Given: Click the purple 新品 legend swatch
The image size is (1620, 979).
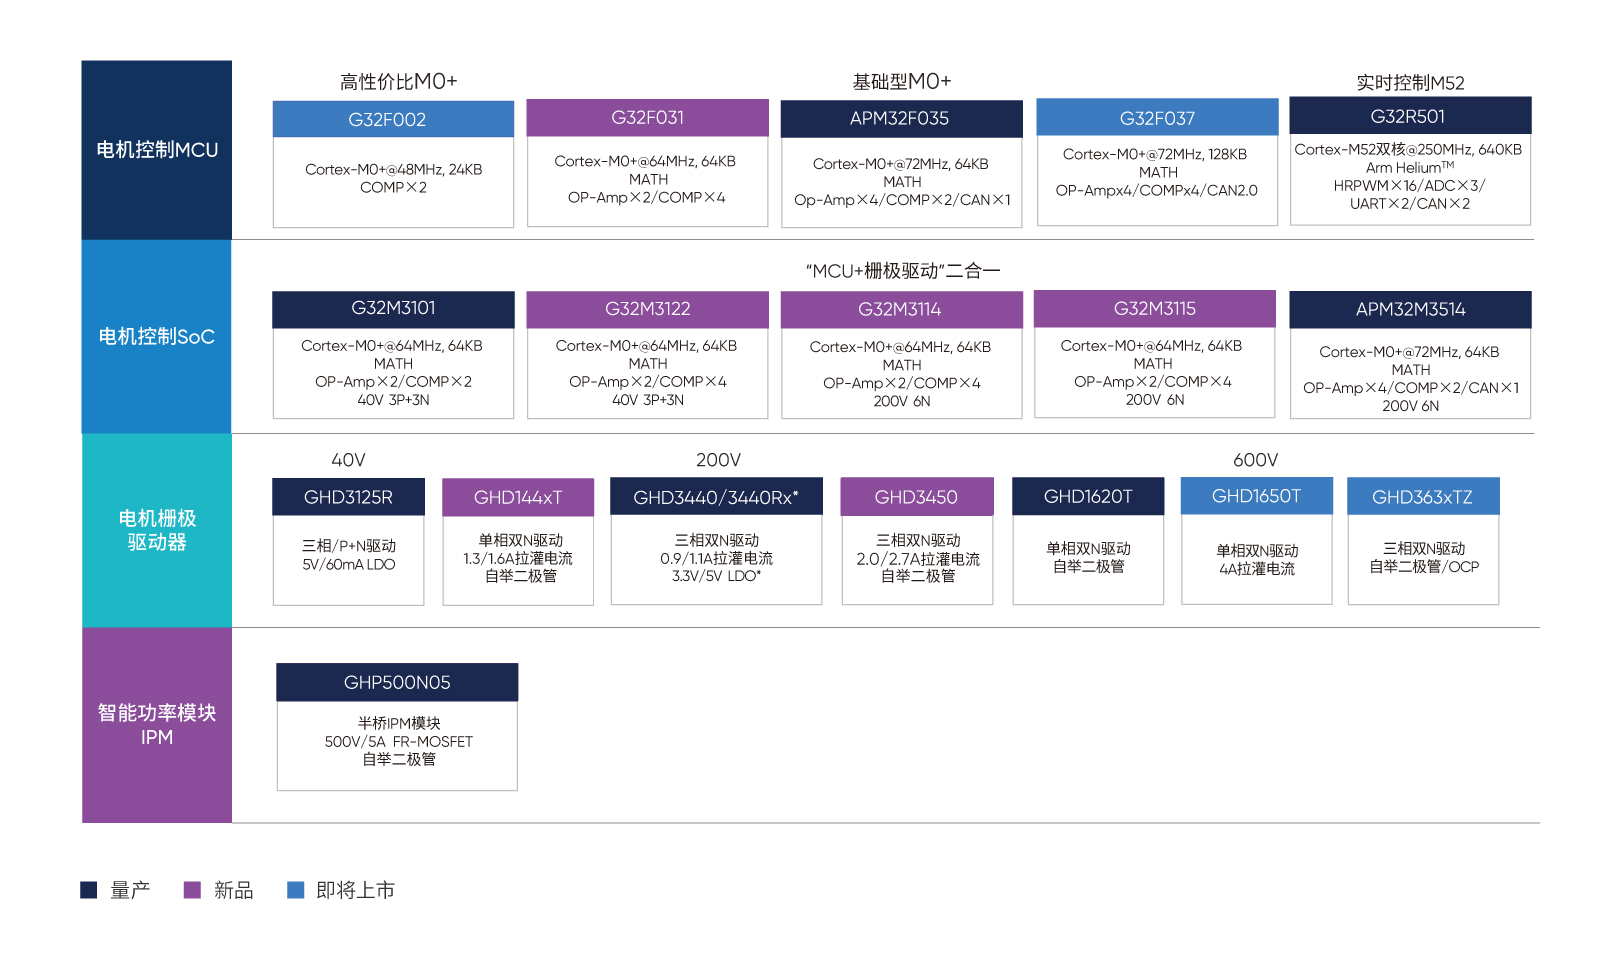Looking at the screenshot, I should (x=193, y=890).
